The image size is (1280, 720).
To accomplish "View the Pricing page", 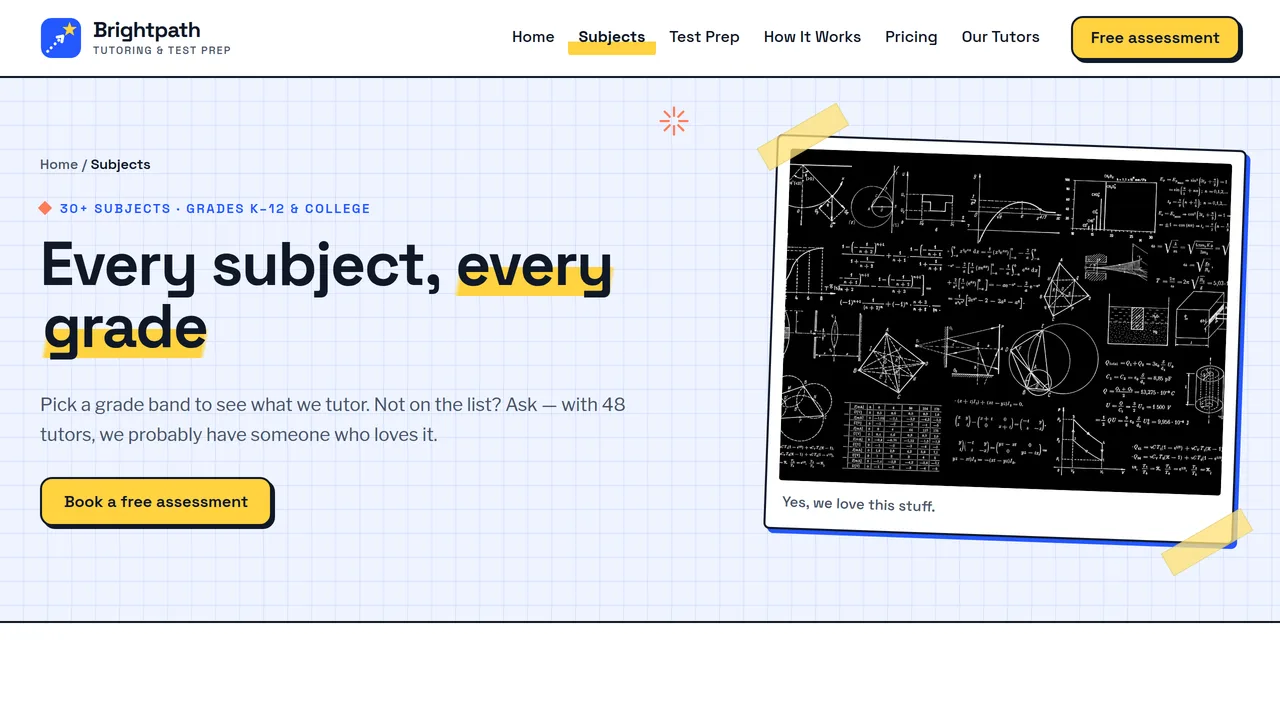I will click(x=911, y=37).
